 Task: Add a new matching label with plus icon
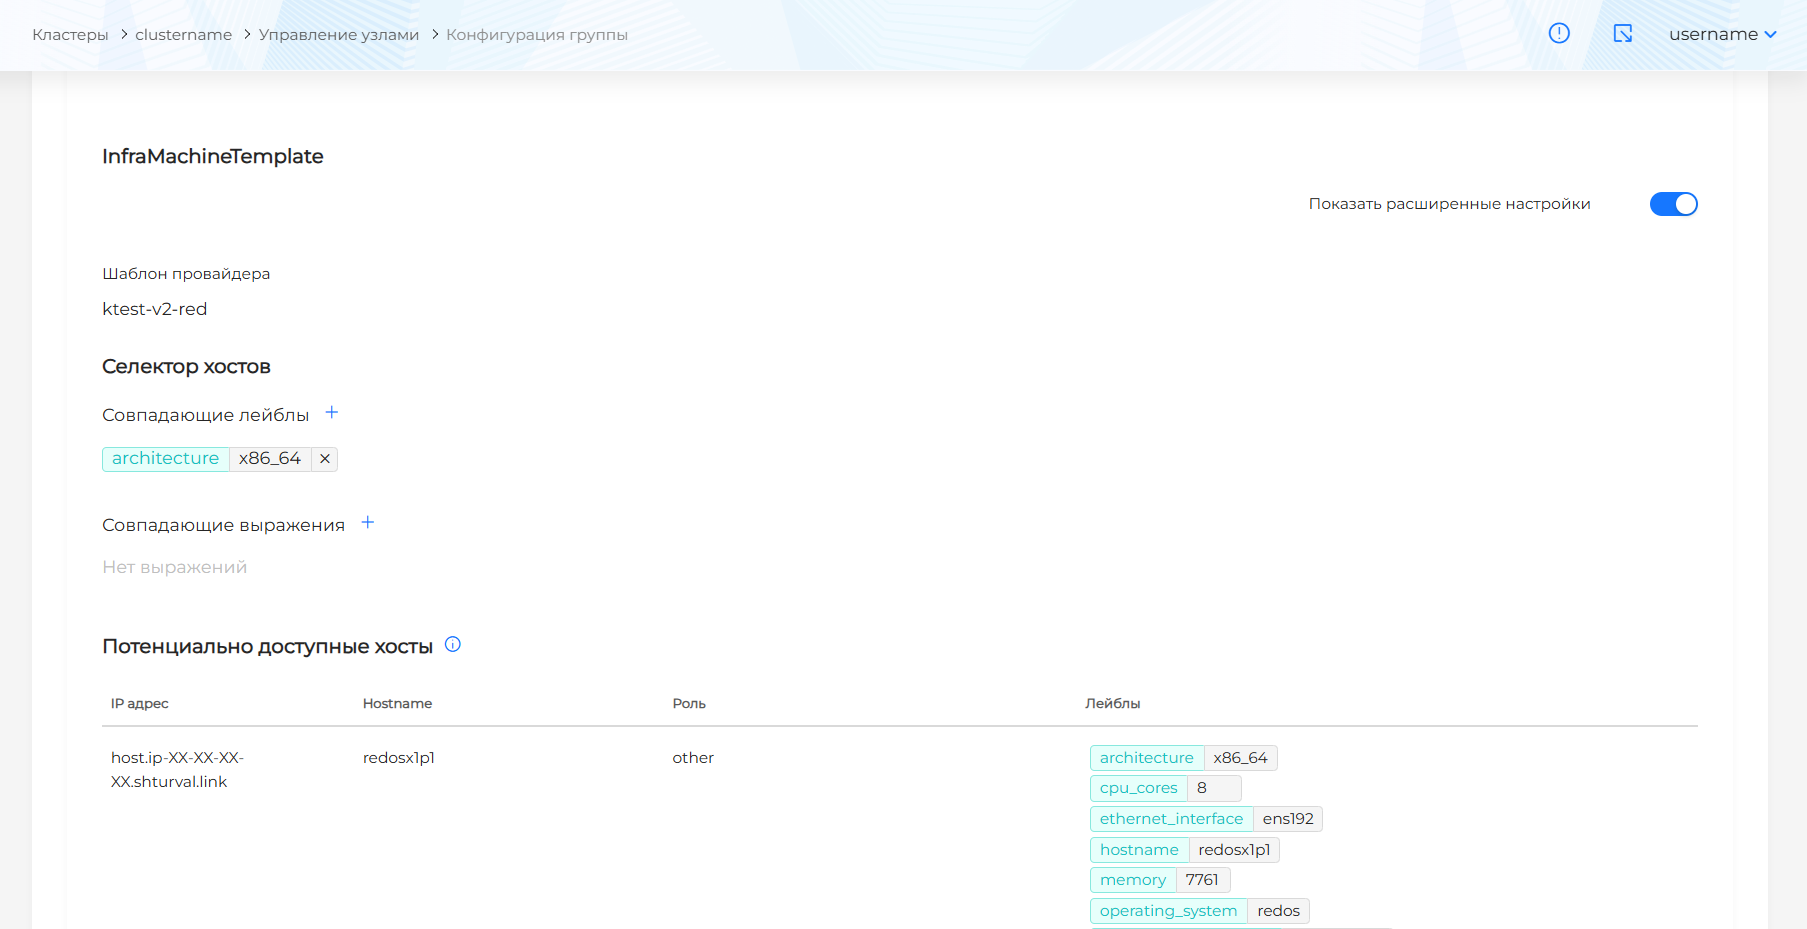(x=332, y=413)
